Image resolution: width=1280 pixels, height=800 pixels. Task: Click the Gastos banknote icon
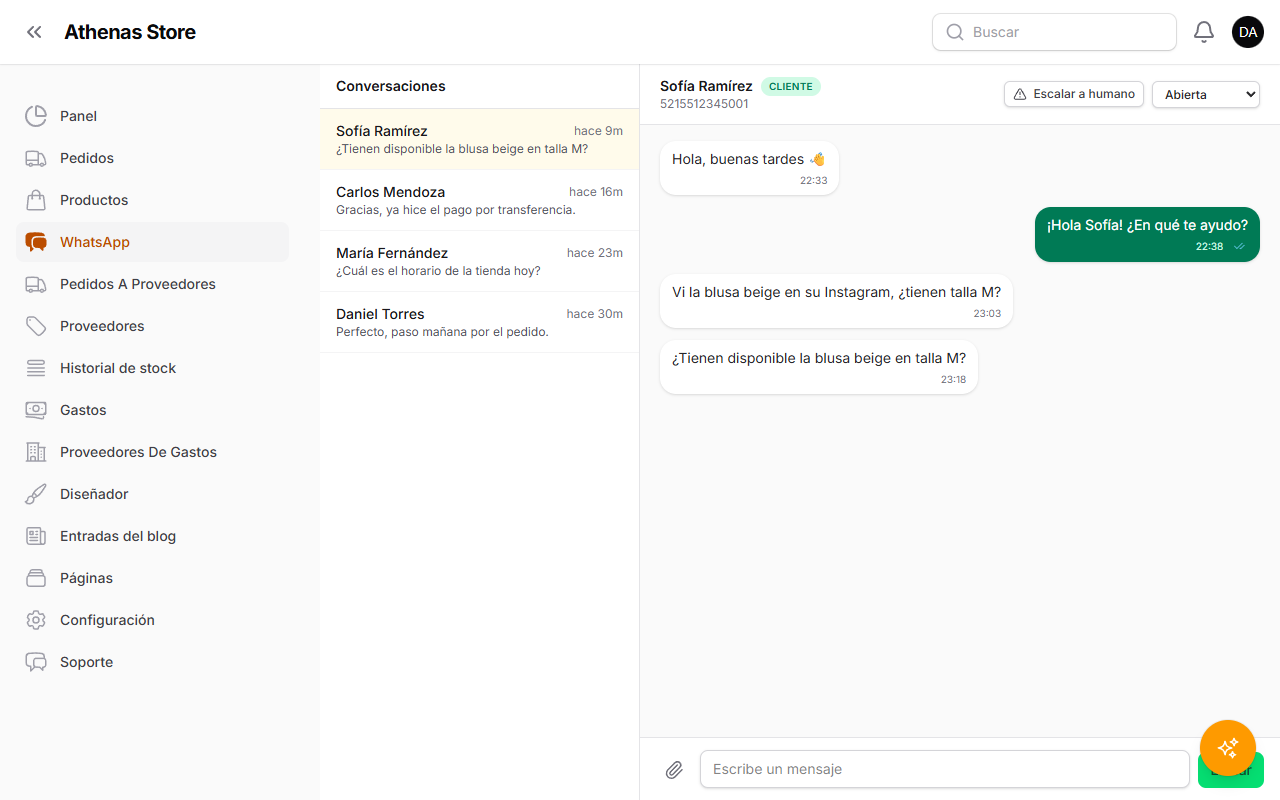36,410
